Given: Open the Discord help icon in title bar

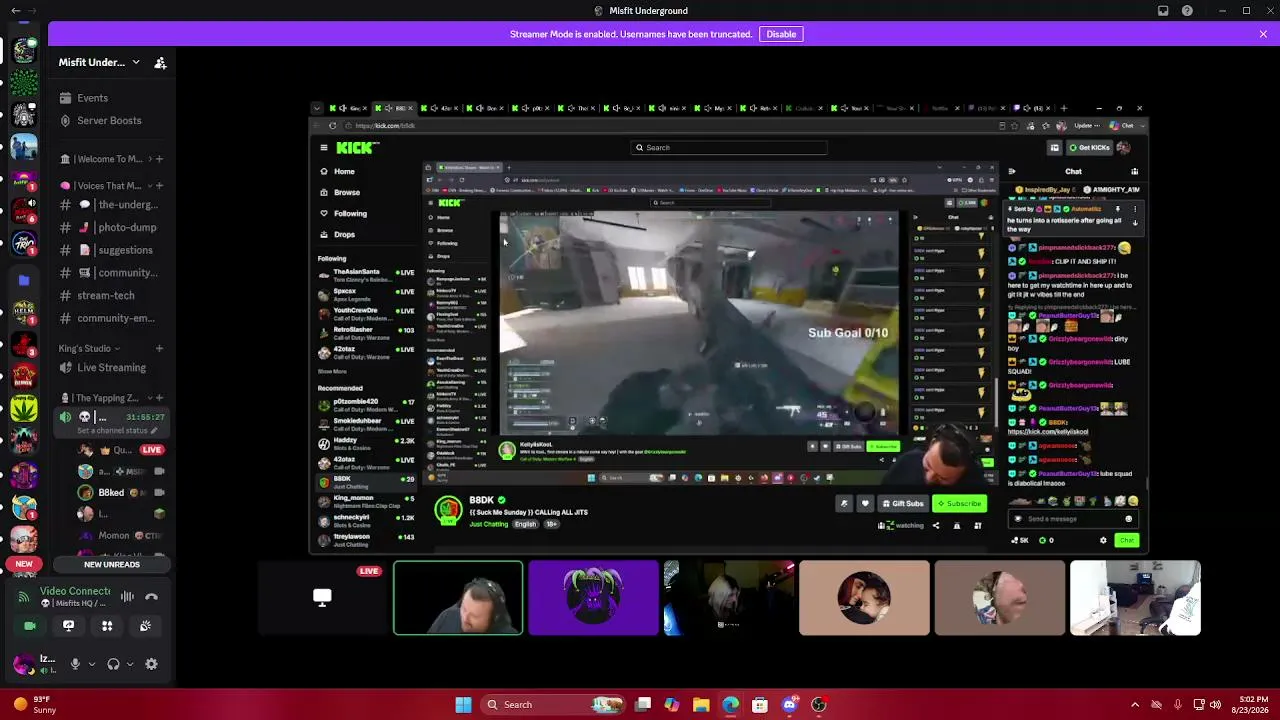Looking at the screenshot, I should click(x=1187, y=11).
